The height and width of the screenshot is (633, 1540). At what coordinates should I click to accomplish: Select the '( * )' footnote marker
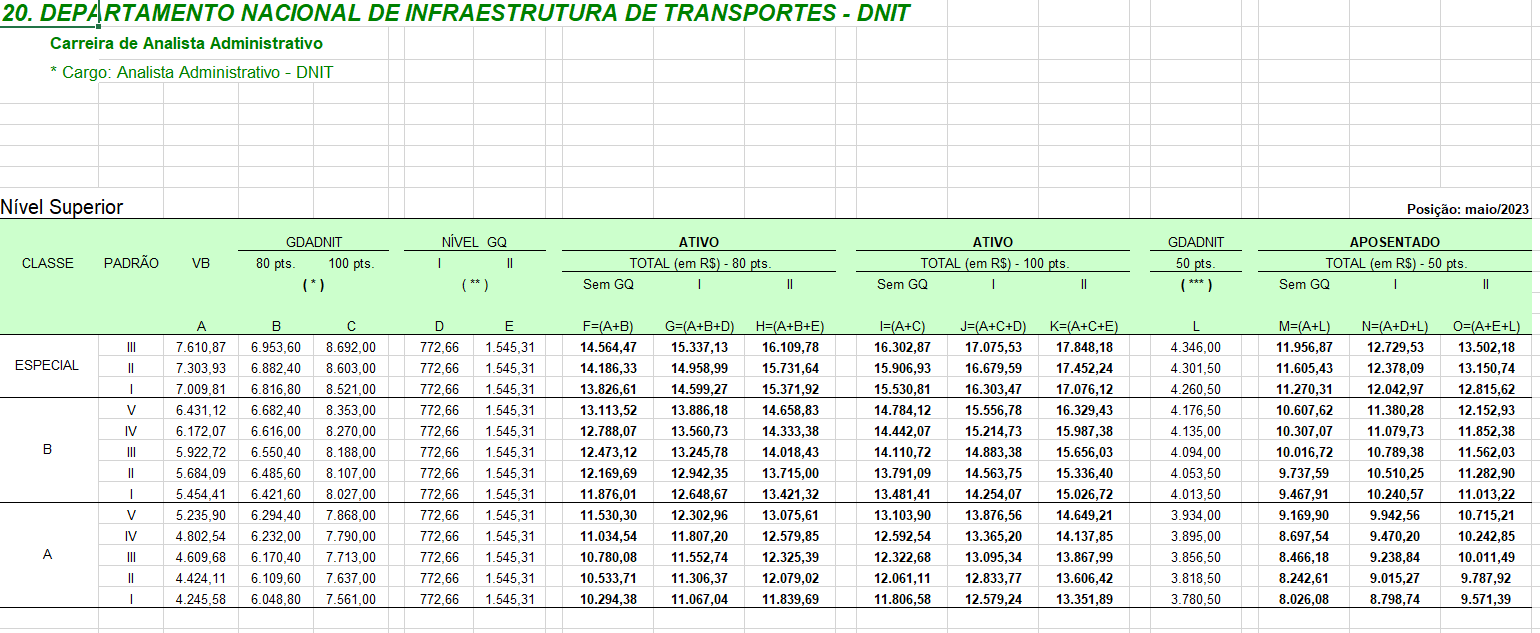pos(313,284)
